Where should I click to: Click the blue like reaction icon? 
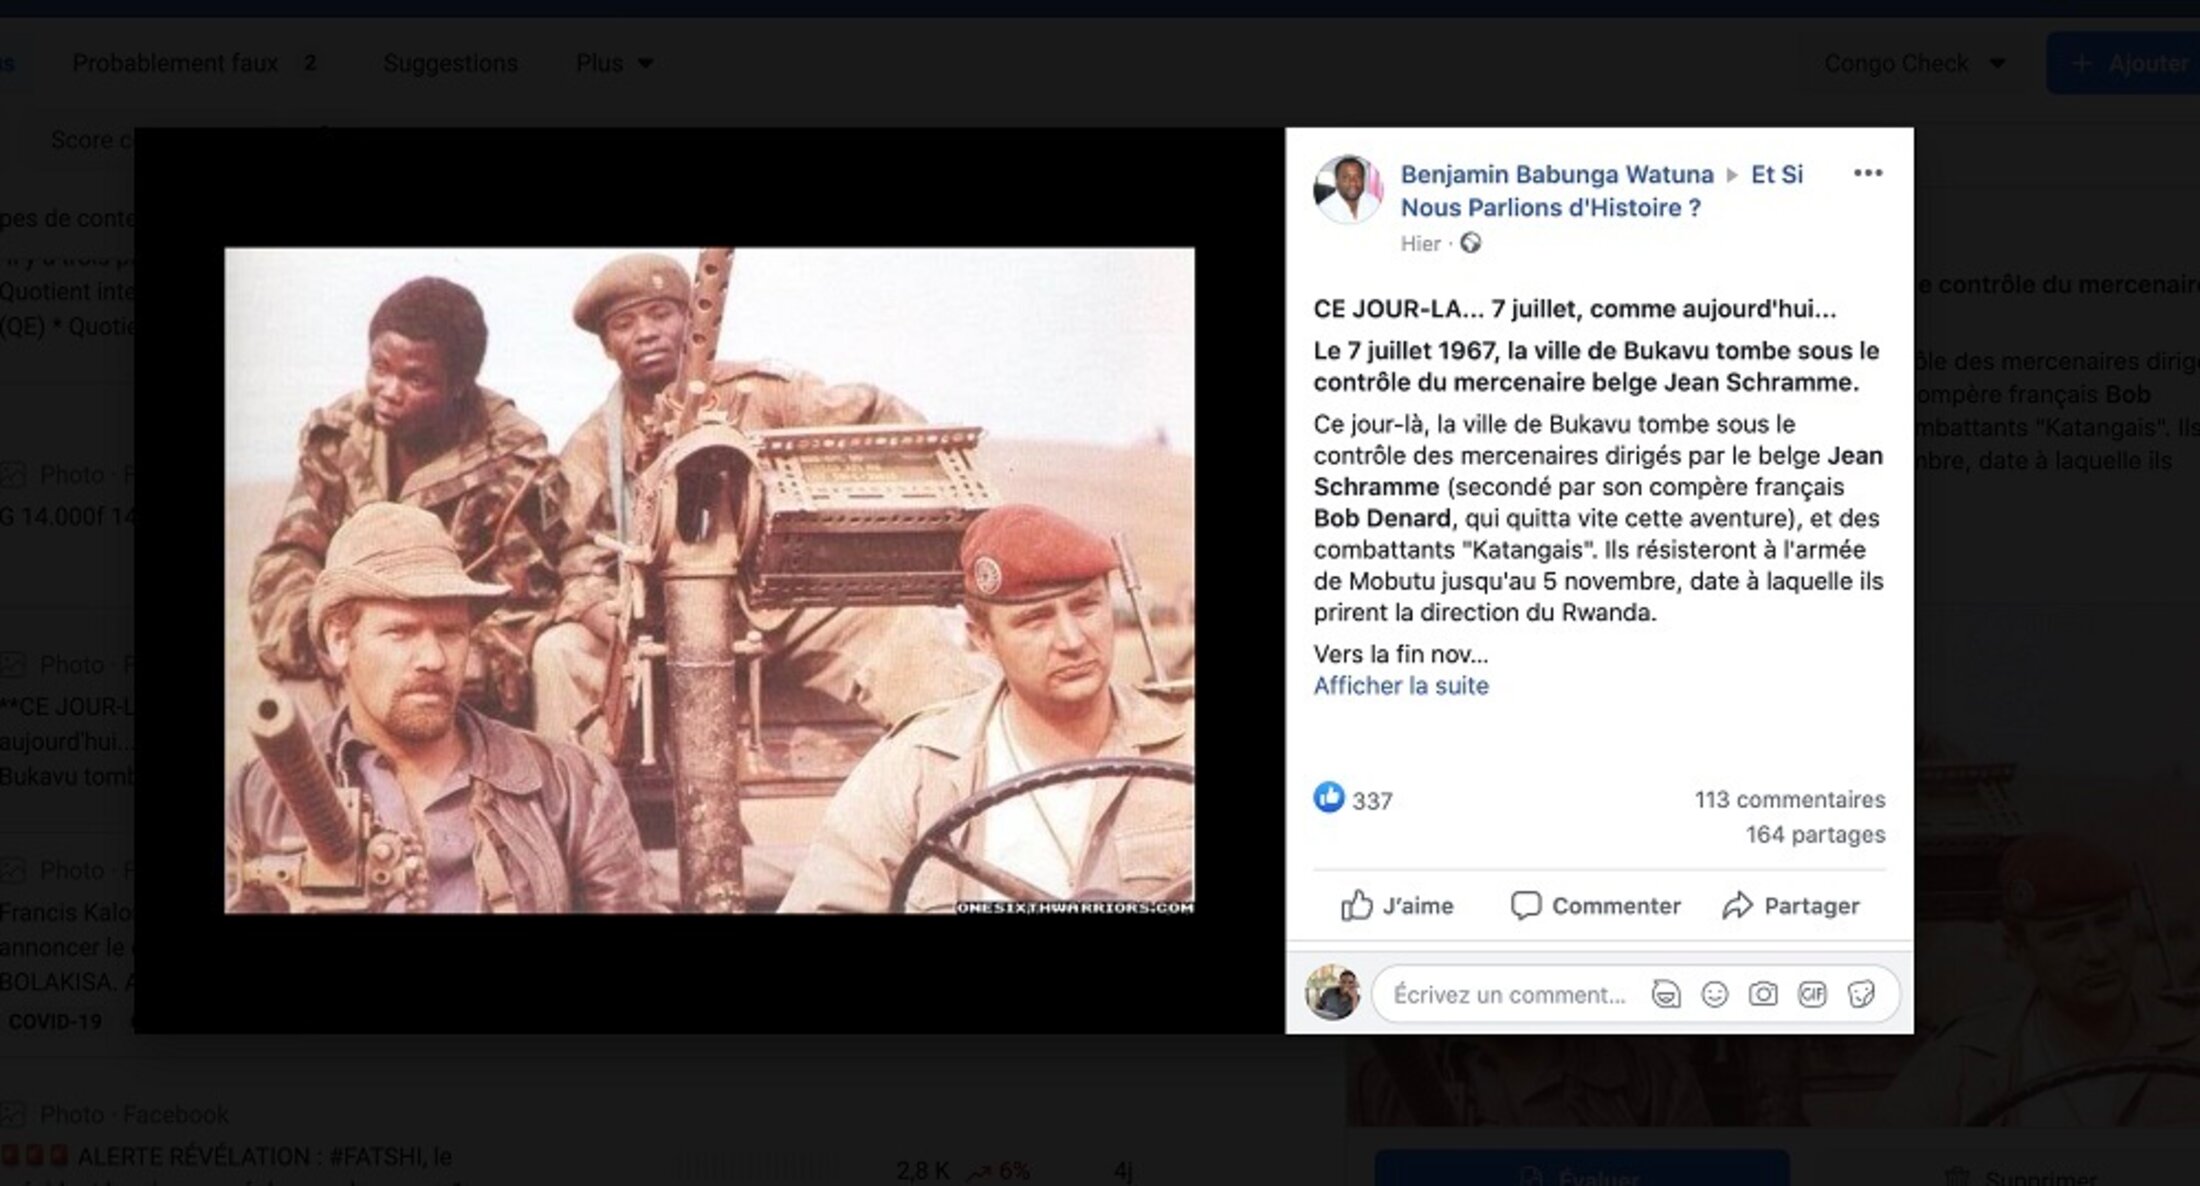click(1328, 797)
